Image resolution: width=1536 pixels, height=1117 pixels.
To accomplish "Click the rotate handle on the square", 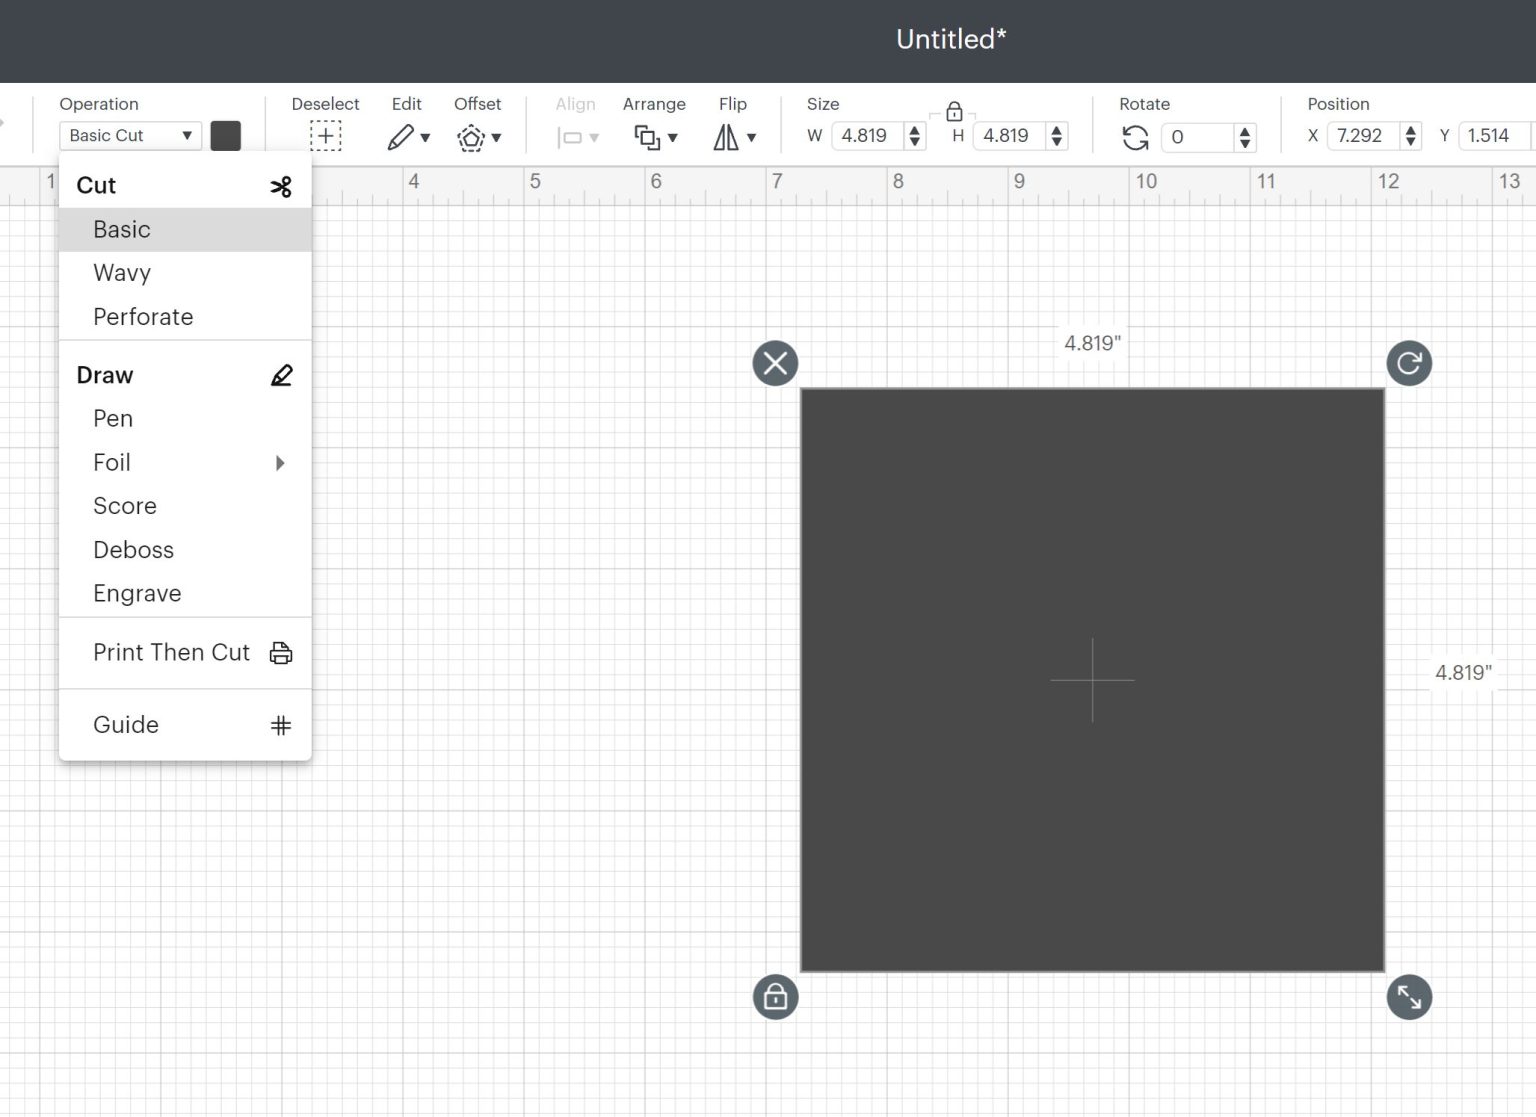I will [x=1409, y=363].
